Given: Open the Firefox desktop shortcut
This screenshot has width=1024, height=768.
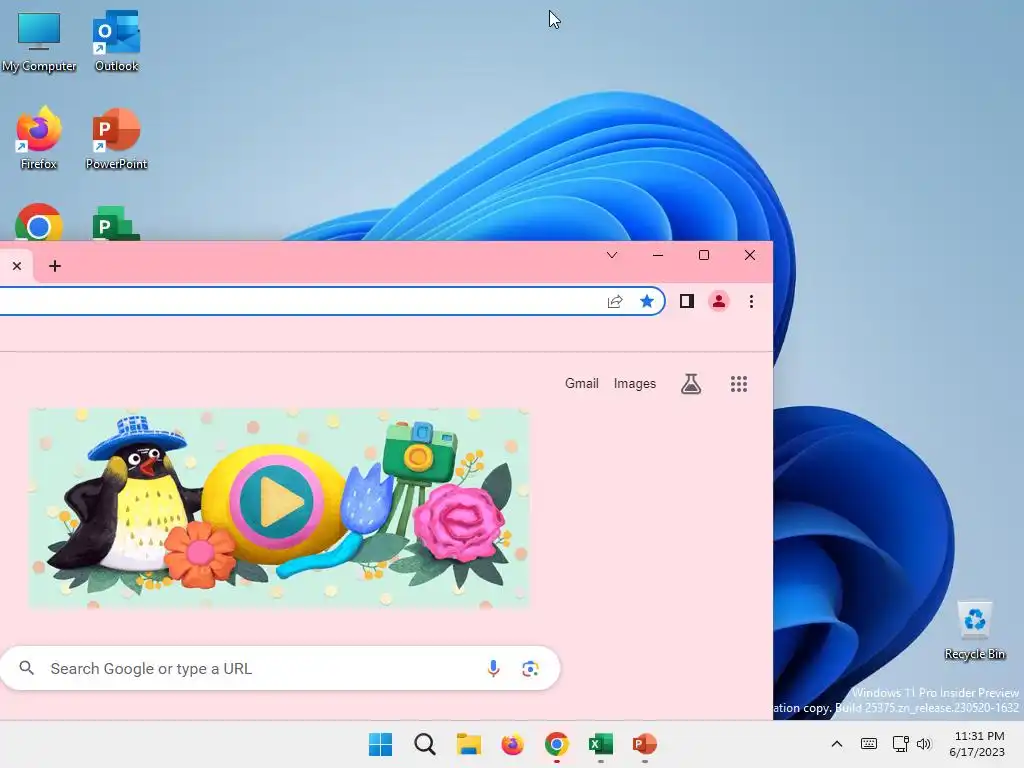Looking at the screenshot, I should click(39, 138).
